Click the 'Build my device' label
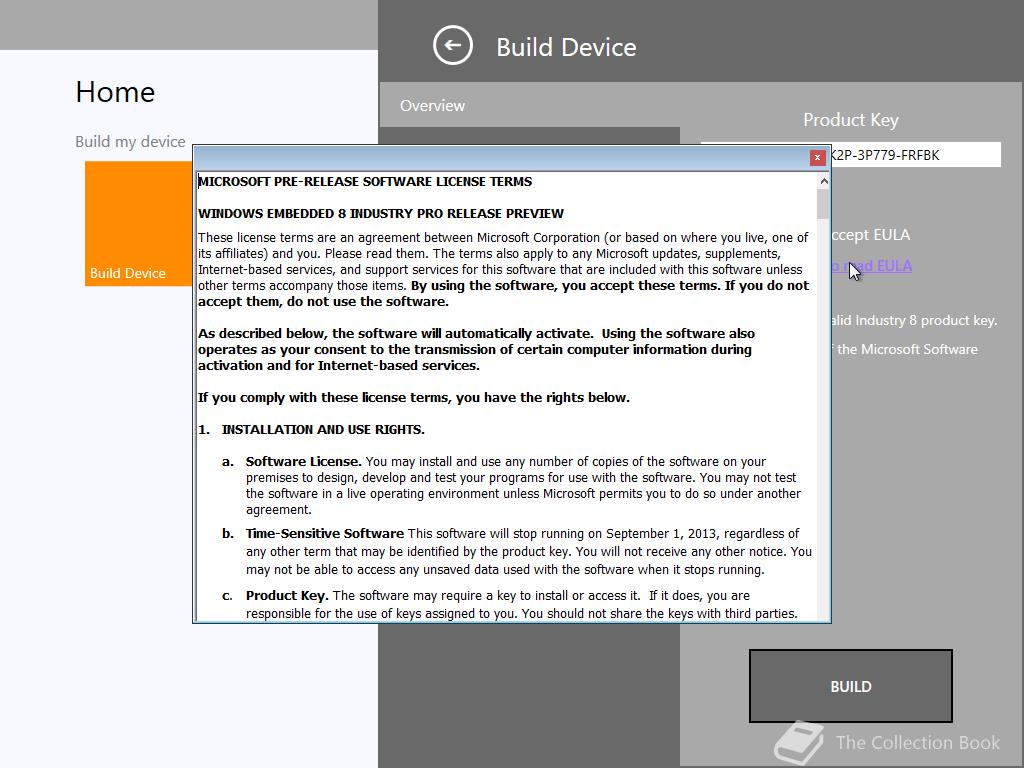Screen dimensions: 1024x768 pyautogui.click(x=130, y=142)
